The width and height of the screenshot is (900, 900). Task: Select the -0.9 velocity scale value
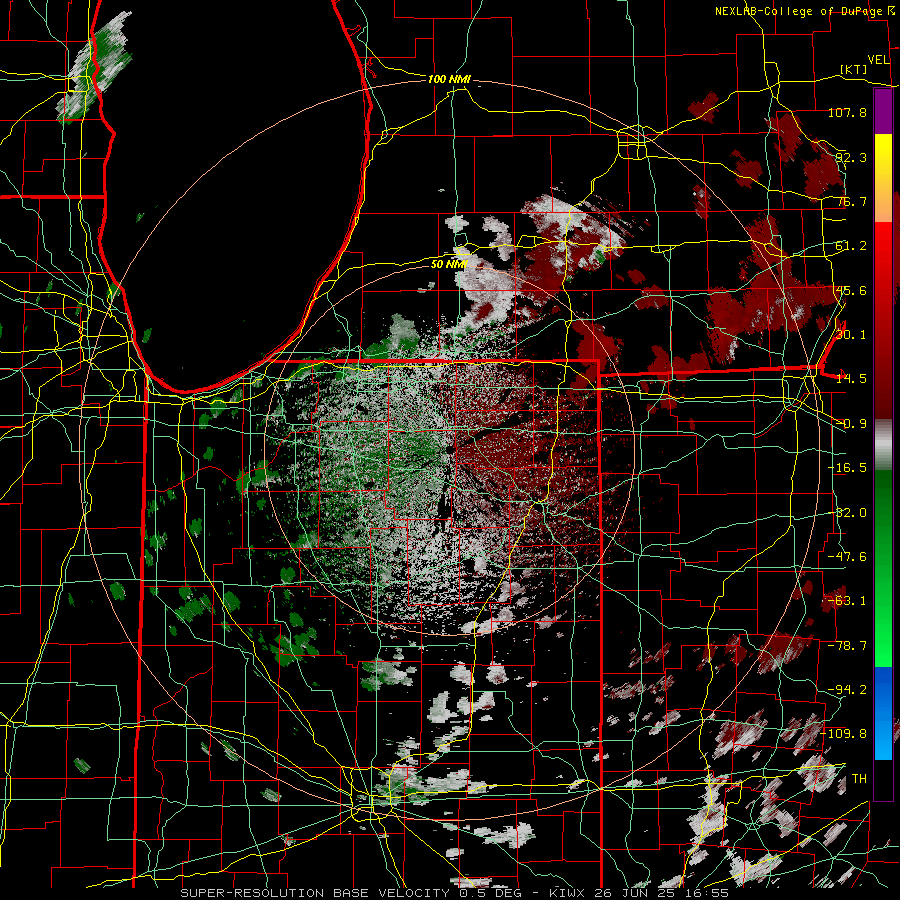coord(851,424)
